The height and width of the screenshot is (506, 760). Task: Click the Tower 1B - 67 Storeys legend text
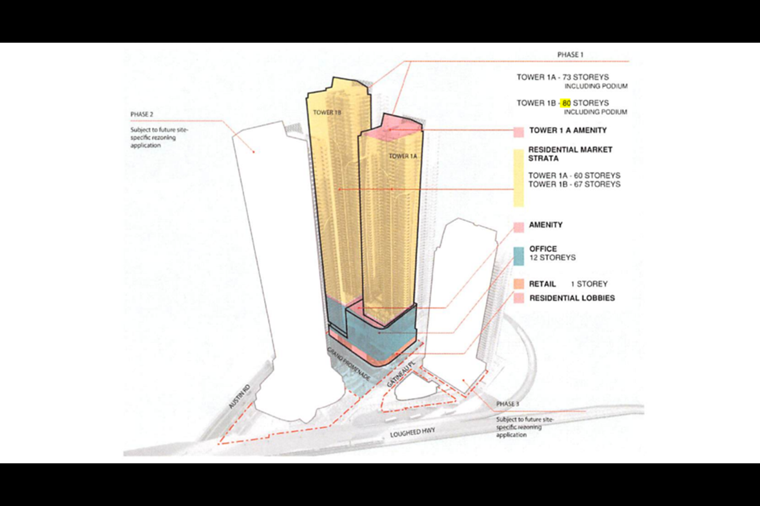574,185
